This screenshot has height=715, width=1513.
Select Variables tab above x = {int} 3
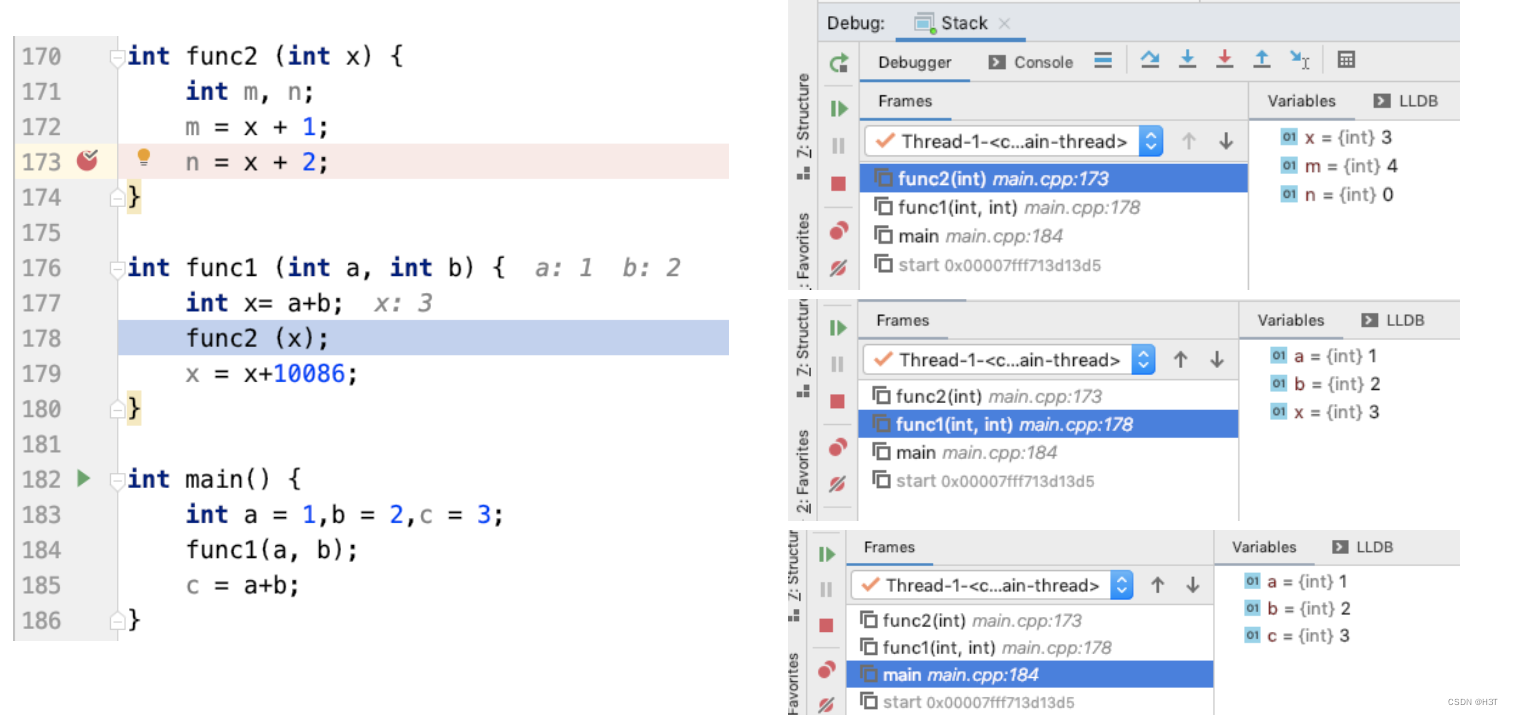1301,101
